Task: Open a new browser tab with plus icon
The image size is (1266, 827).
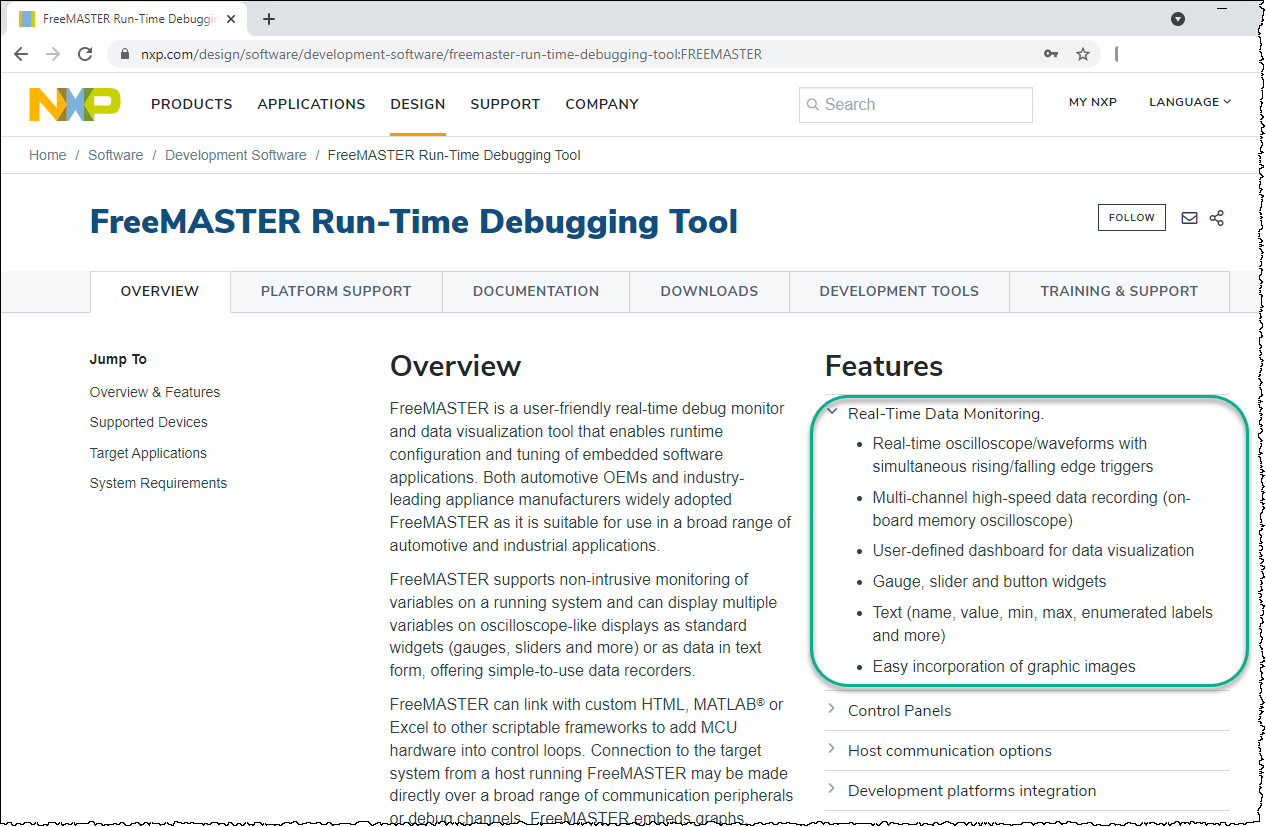Action: 269,19
